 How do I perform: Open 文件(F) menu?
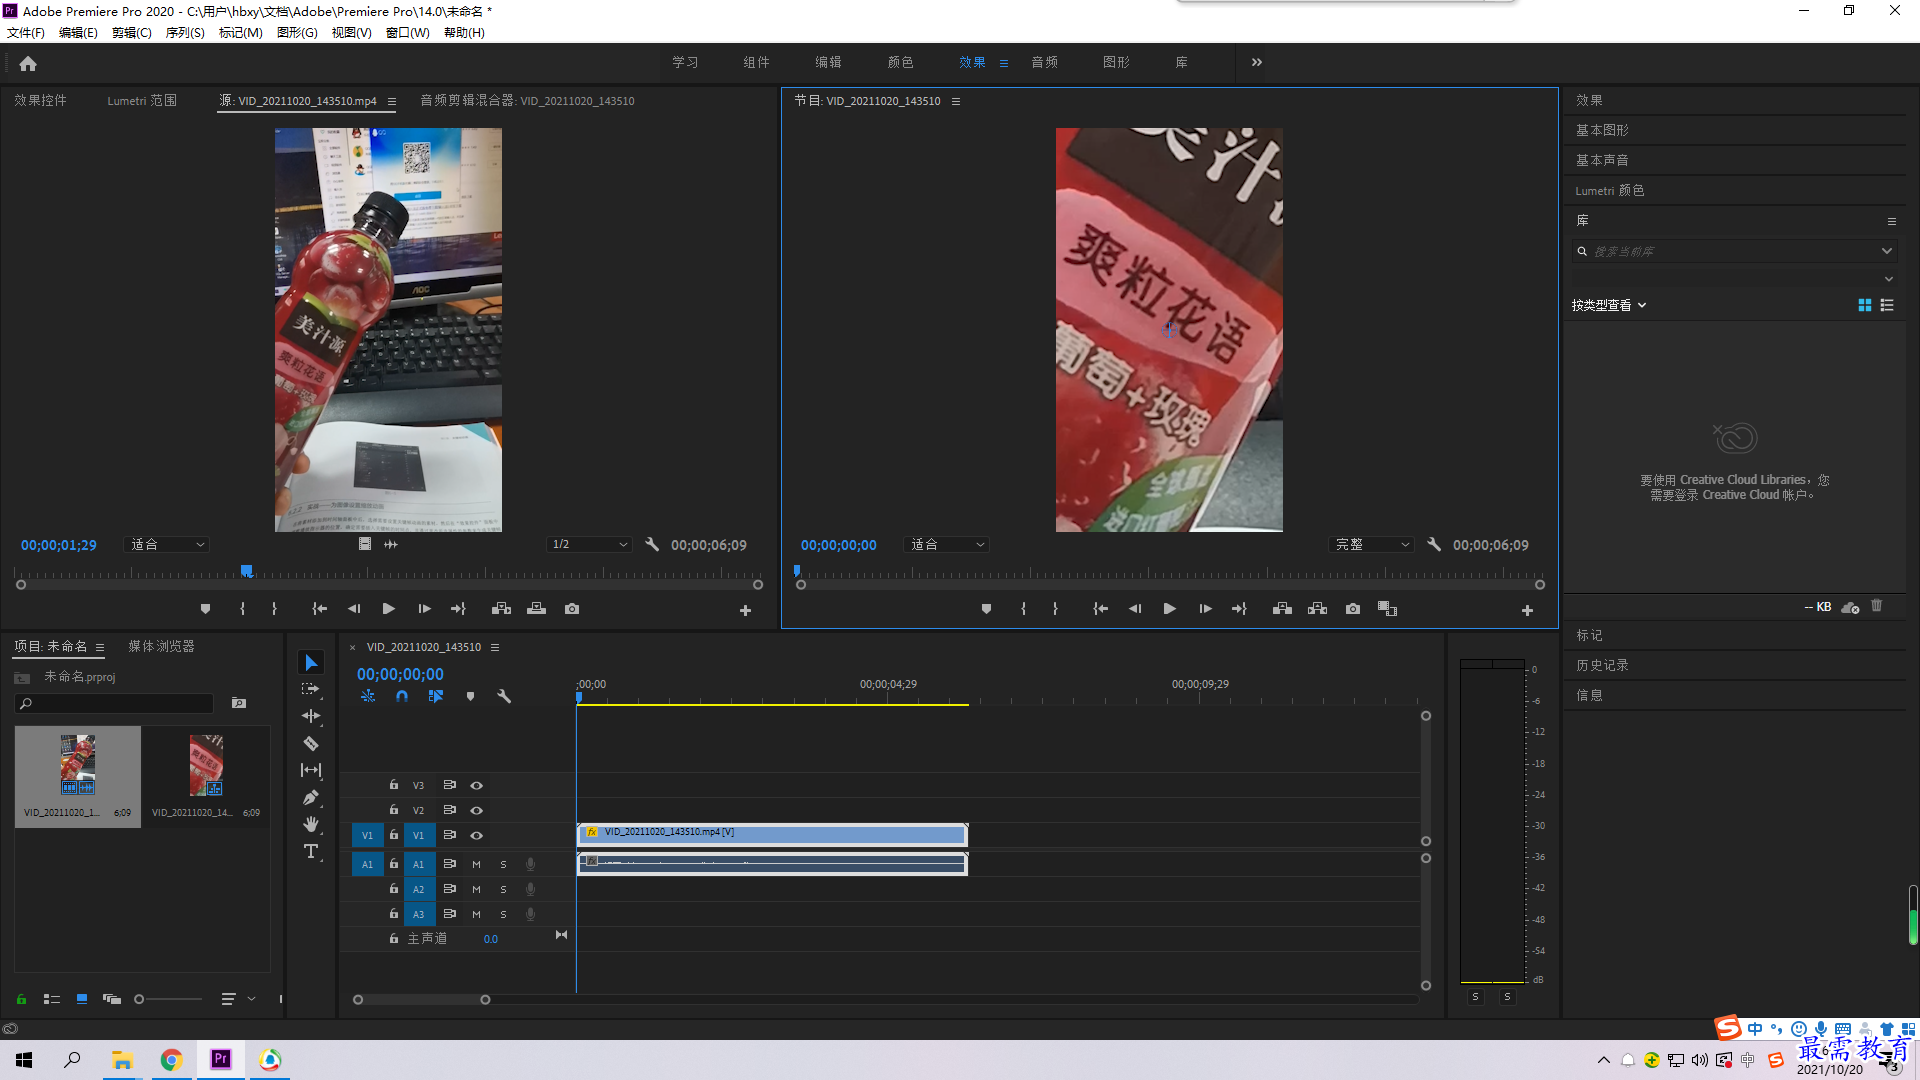point(26,32)
